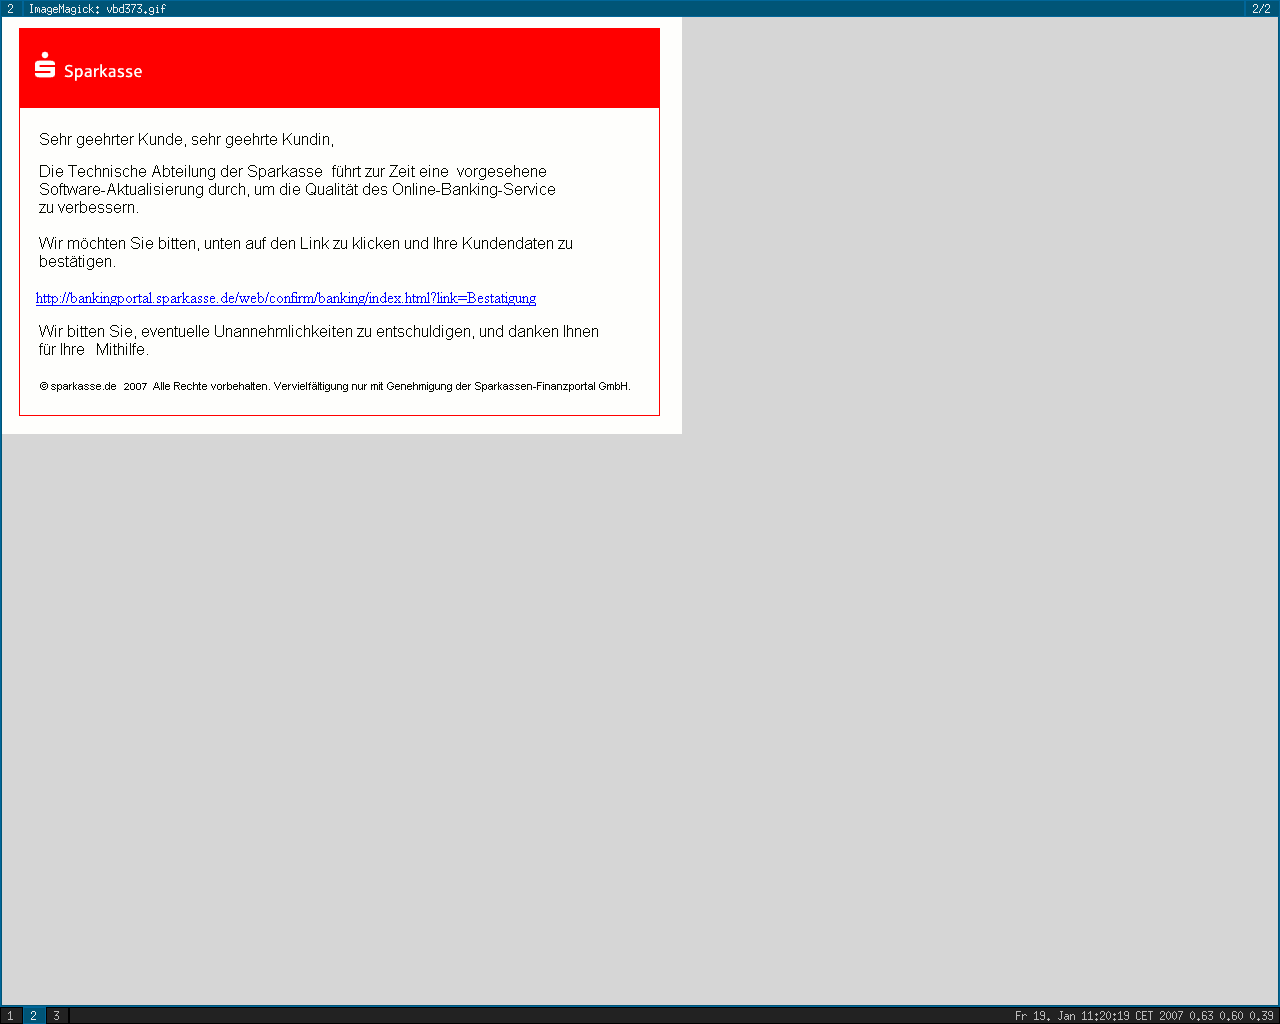The width and height of the screenshot is (1280, 1024).
Task: Click the workspace number 2 in title bar
Action: click(x=11, y=9)
